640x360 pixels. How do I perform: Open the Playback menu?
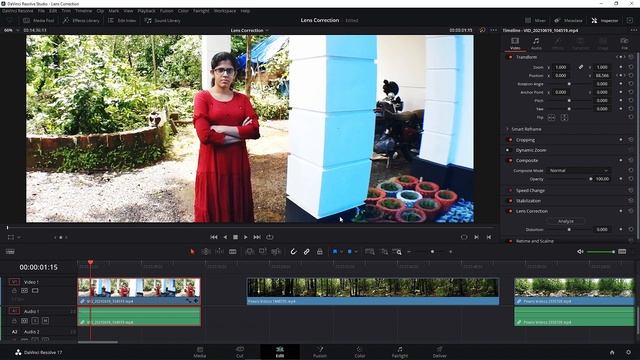(146, 11)
